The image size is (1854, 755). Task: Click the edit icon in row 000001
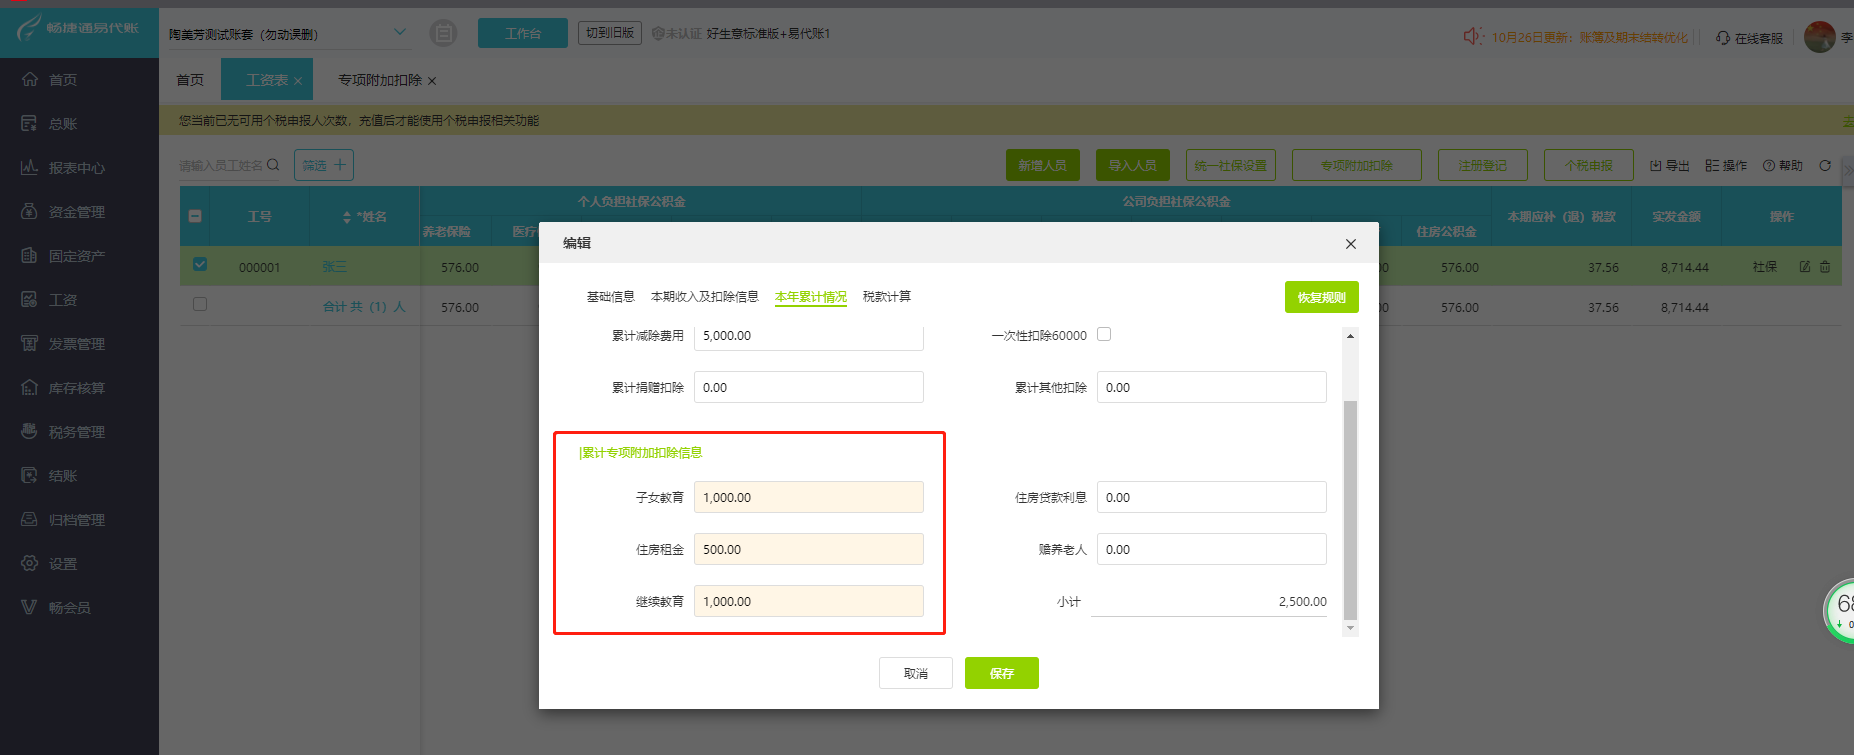tap(1805, 267)
